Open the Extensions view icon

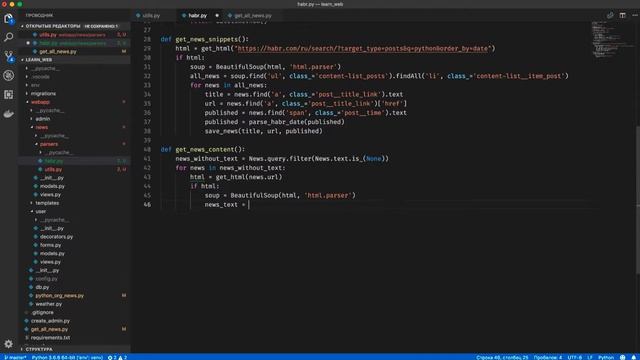coord(9,94)
